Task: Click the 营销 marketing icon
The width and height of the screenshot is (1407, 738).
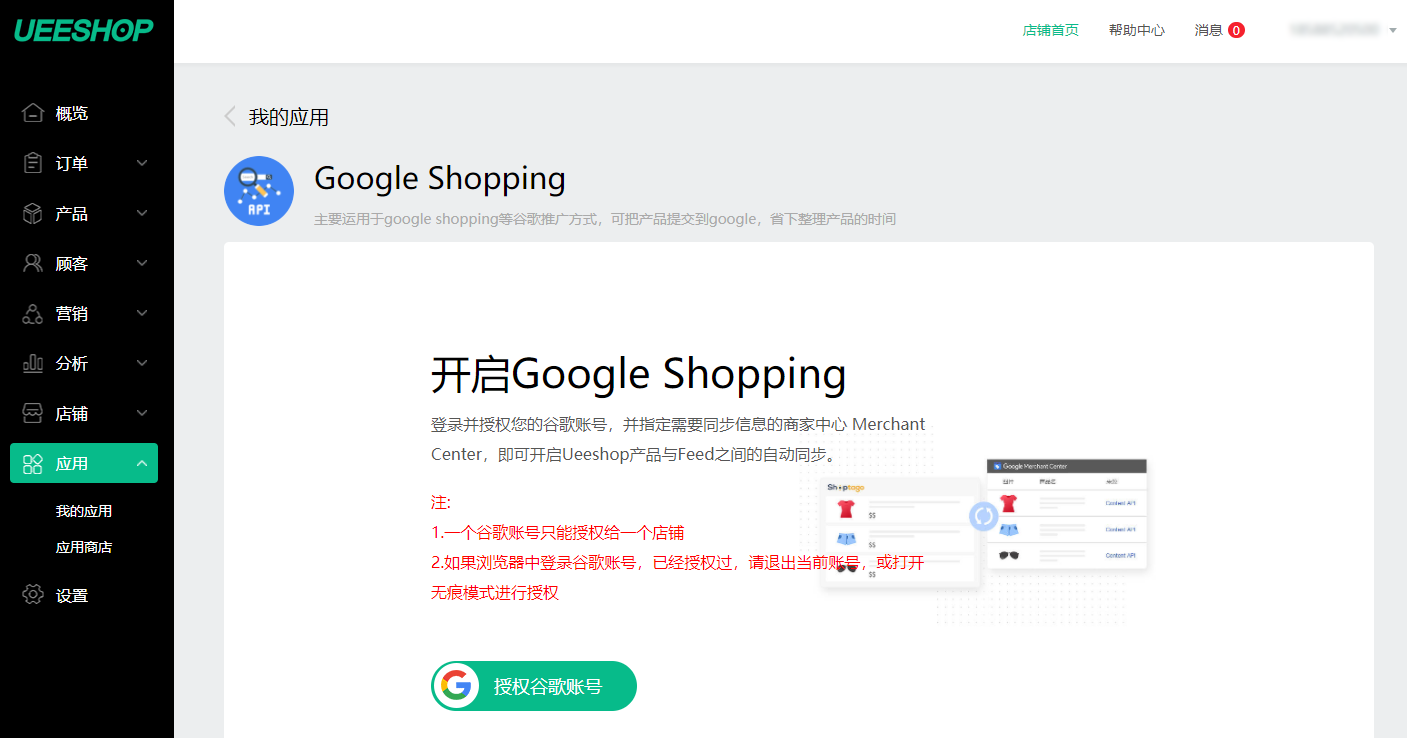Action: (x=33, y=313)
